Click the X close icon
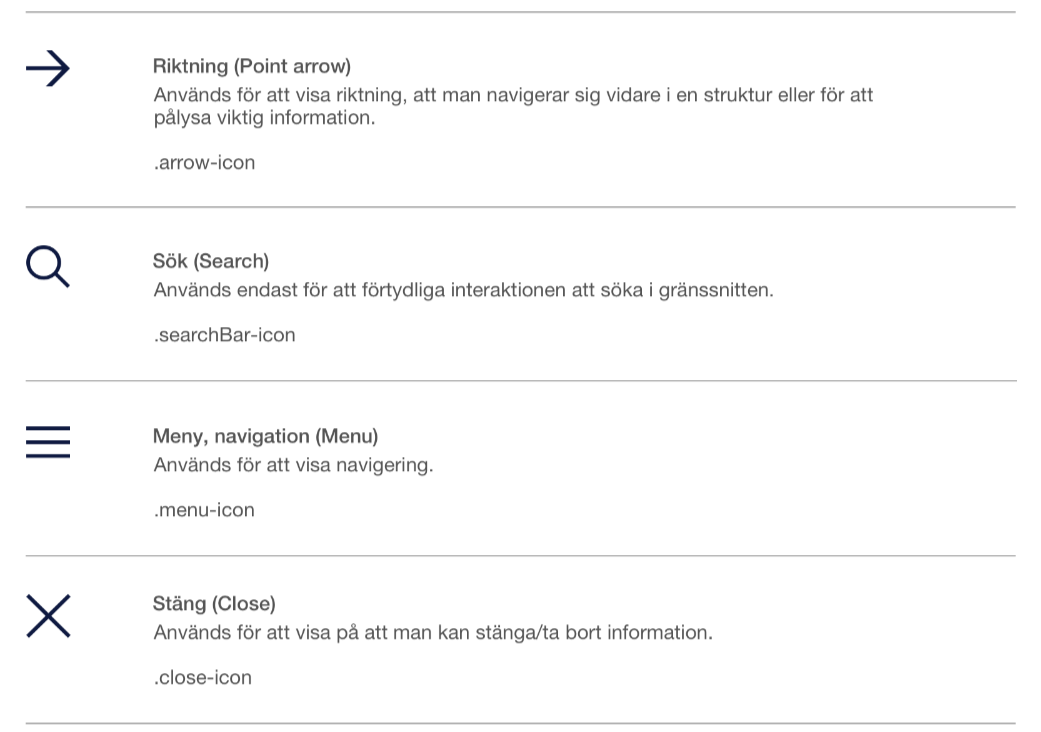The image size is (1041, 732). (x=48, y=616)
